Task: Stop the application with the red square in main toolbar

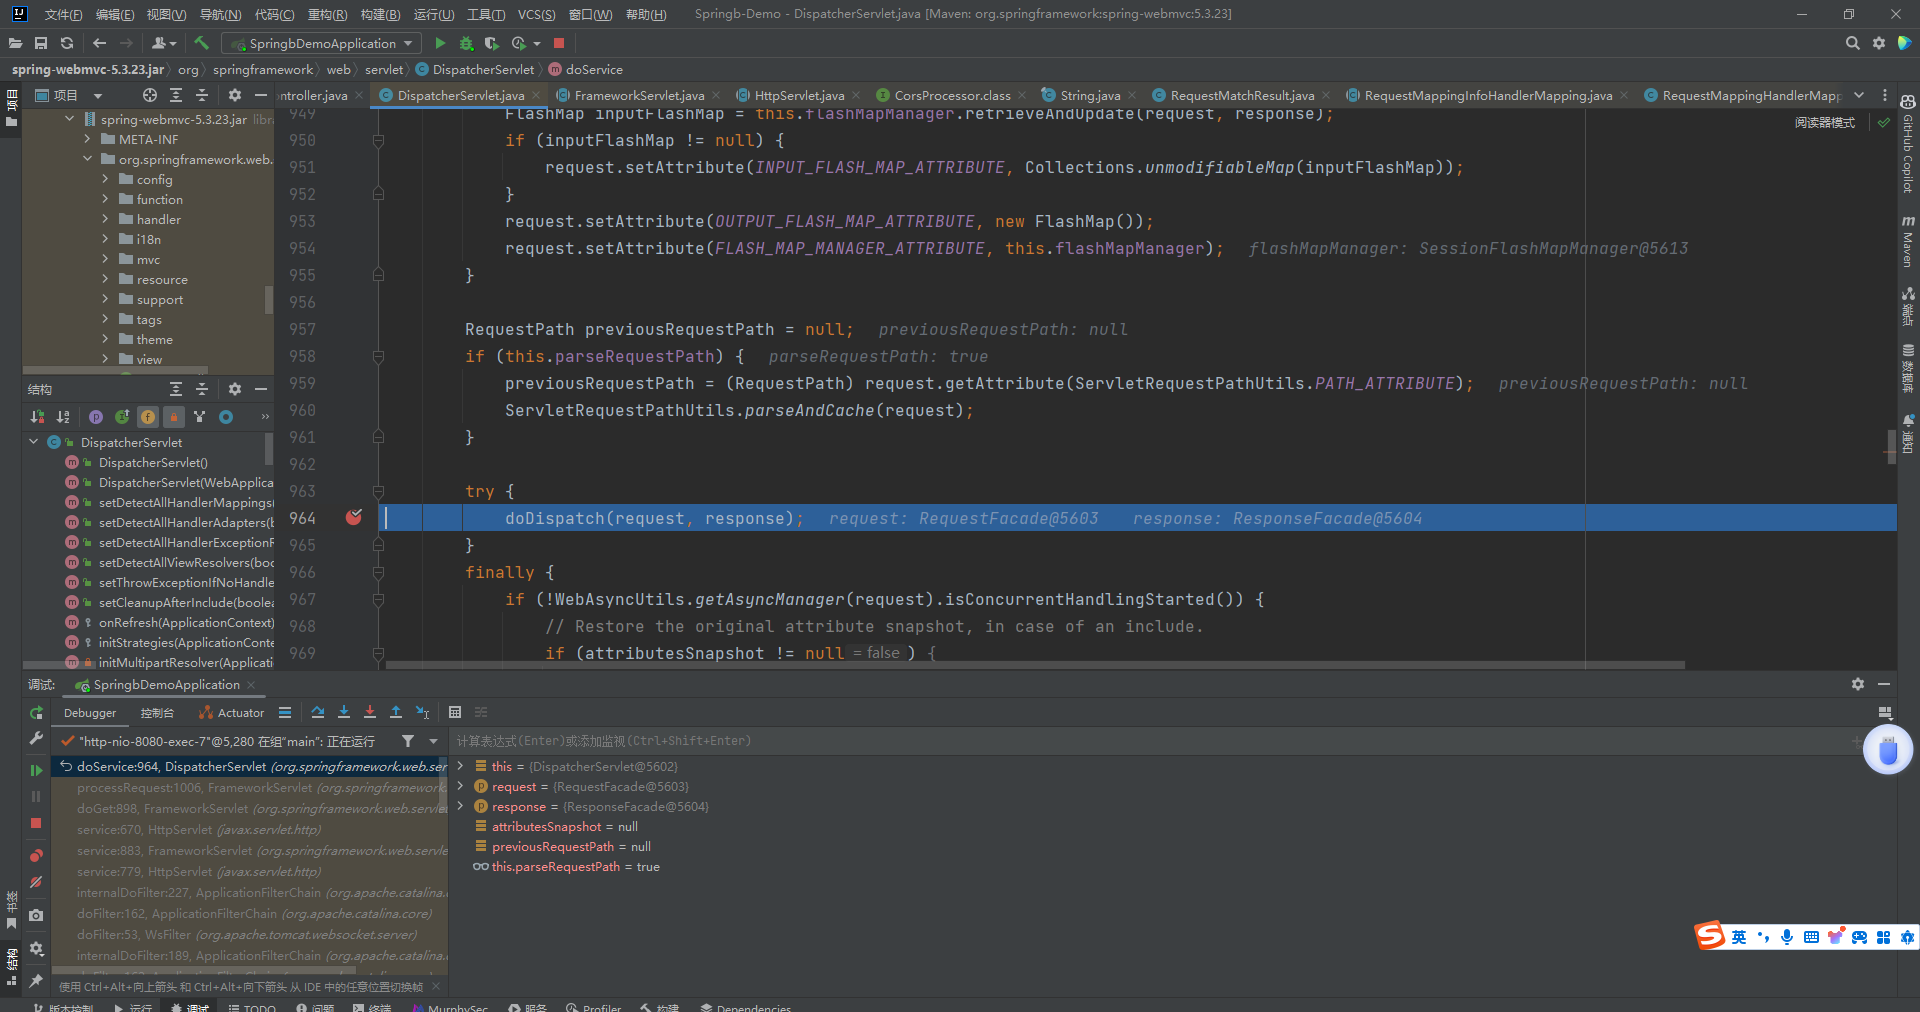Action: 559,43
